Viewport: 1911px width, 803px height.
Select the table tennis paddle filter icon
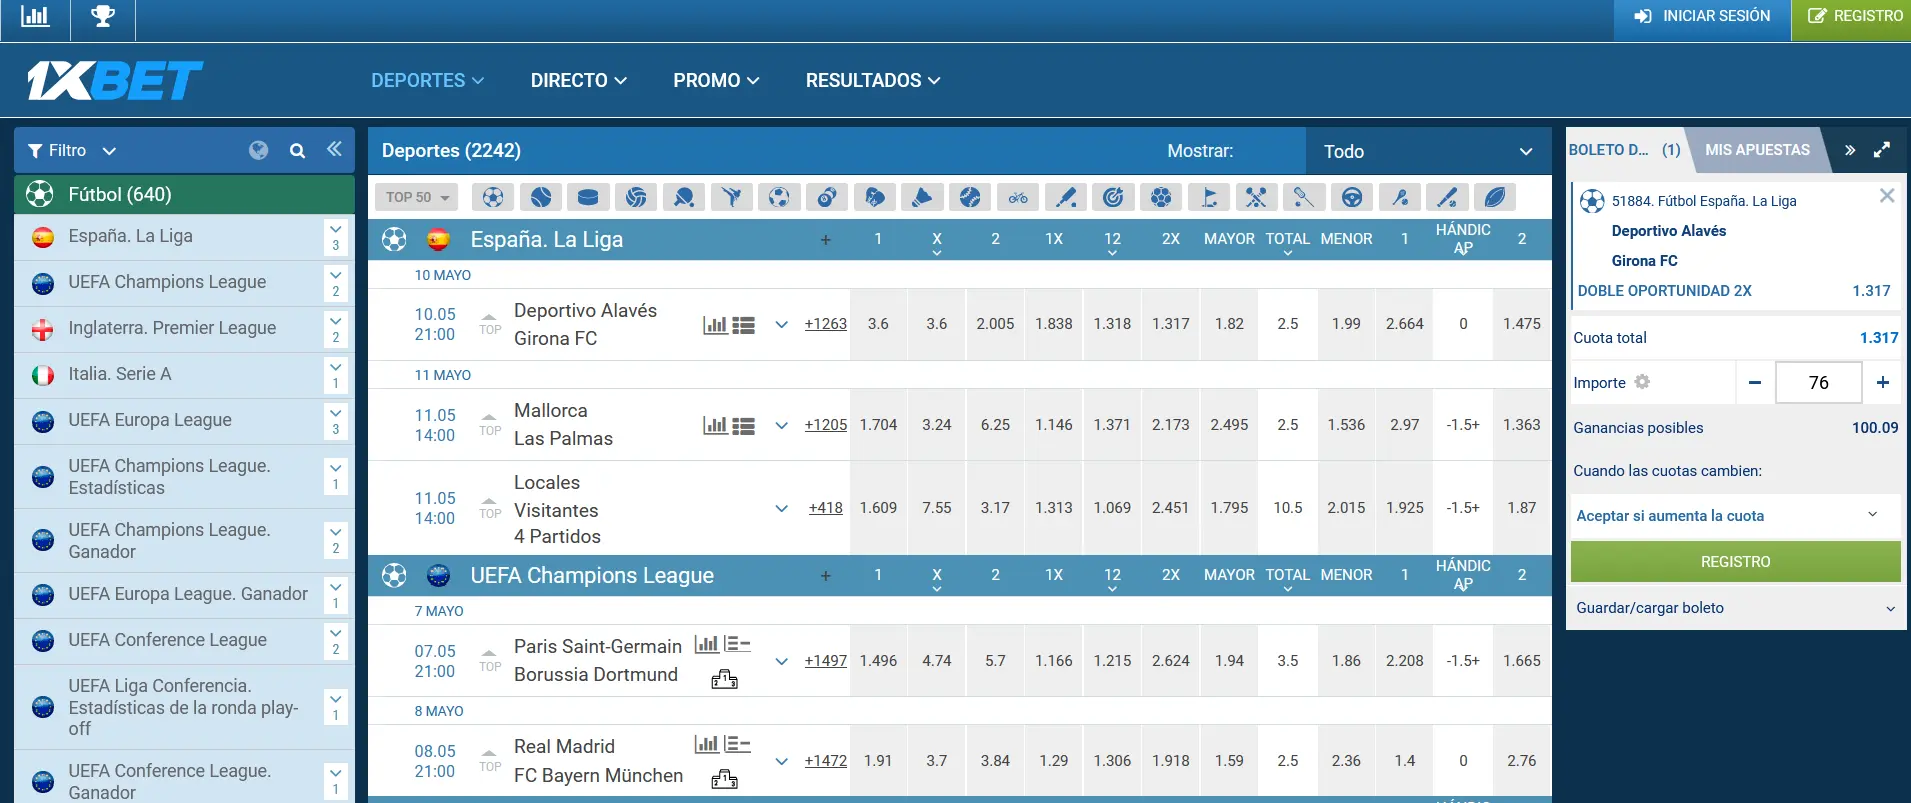[684, 197]
